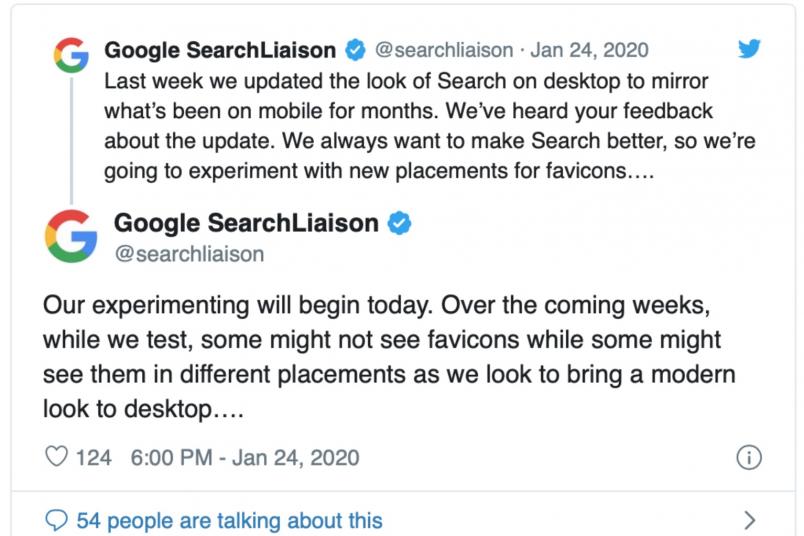Screen dimensions: 804x536
Task: Expand the conversation with the right chevron arrow
Action: pyautogui.click(x=750, y=520)
